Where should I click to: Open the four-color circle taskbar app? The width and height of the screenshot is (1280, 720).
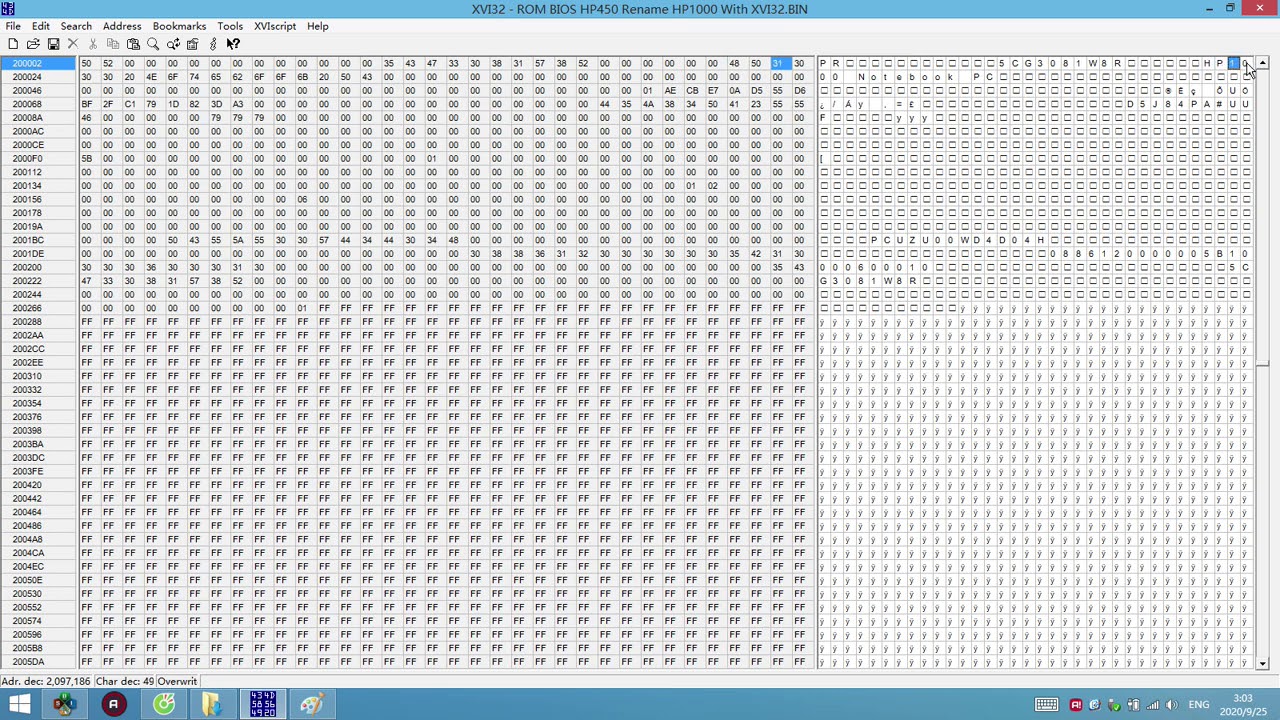click(x=64, y=705)
